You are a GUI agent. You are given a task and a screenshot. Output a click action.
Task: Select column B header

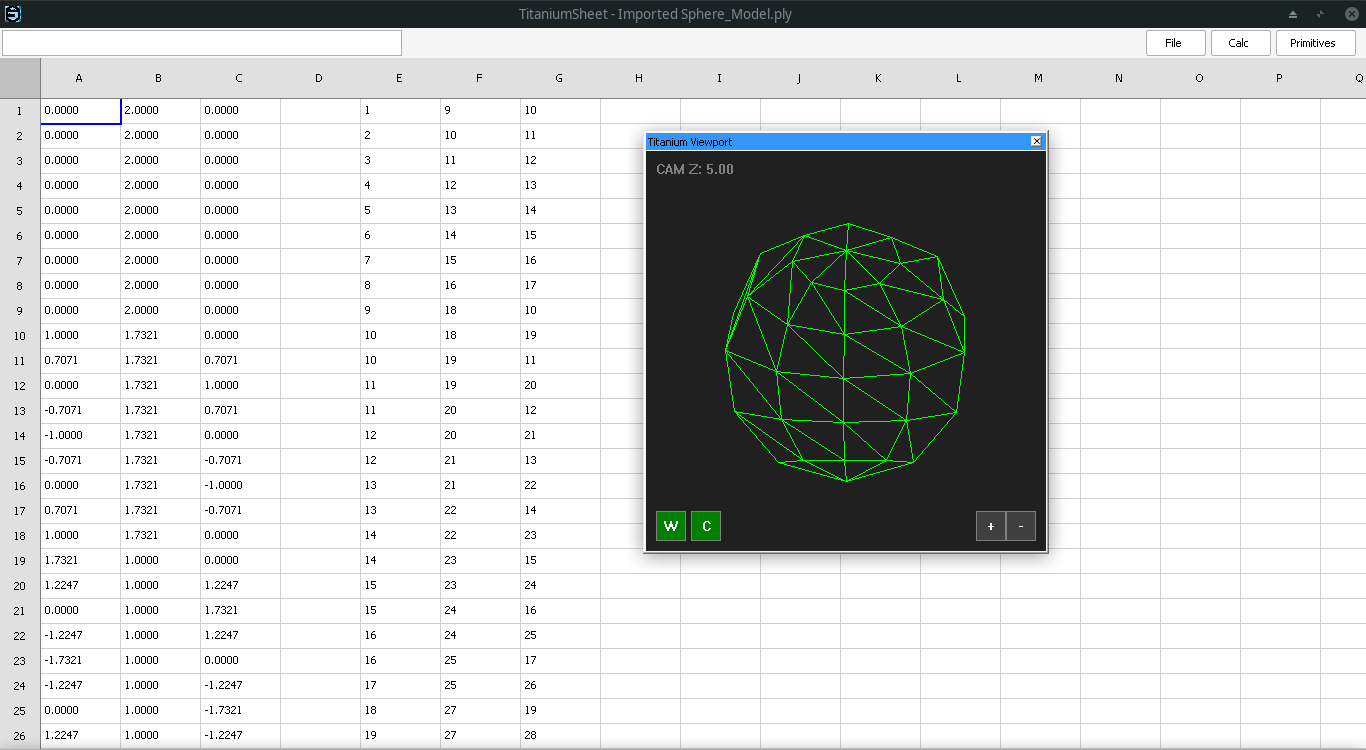click(160, 78)
